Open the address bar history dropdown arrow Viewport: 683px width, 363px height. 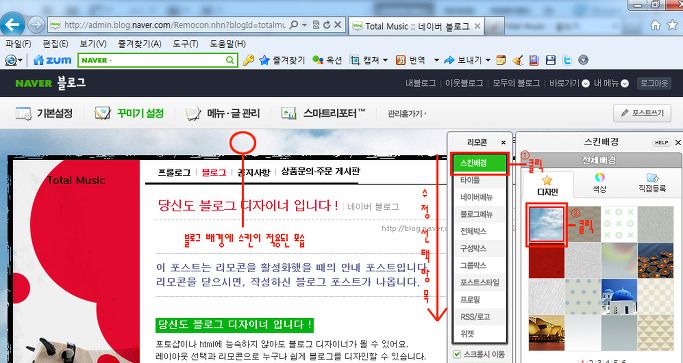click(304, 25)
